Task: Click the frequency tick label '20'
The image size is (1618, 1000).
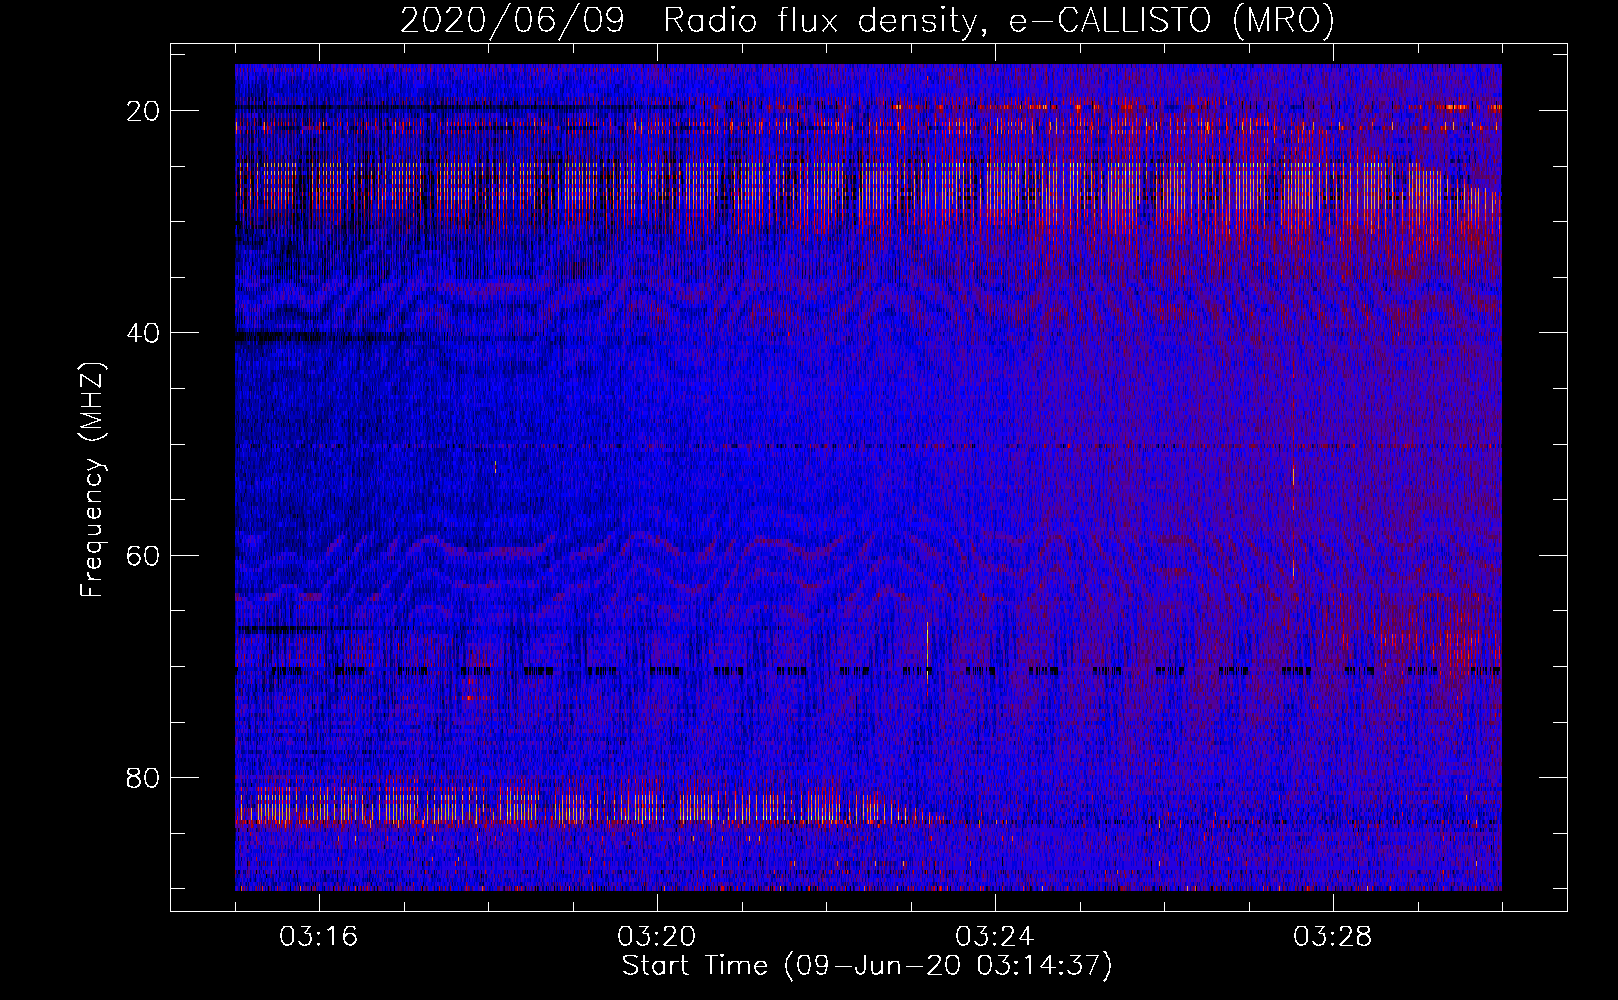Action: (x=144, y=111)
